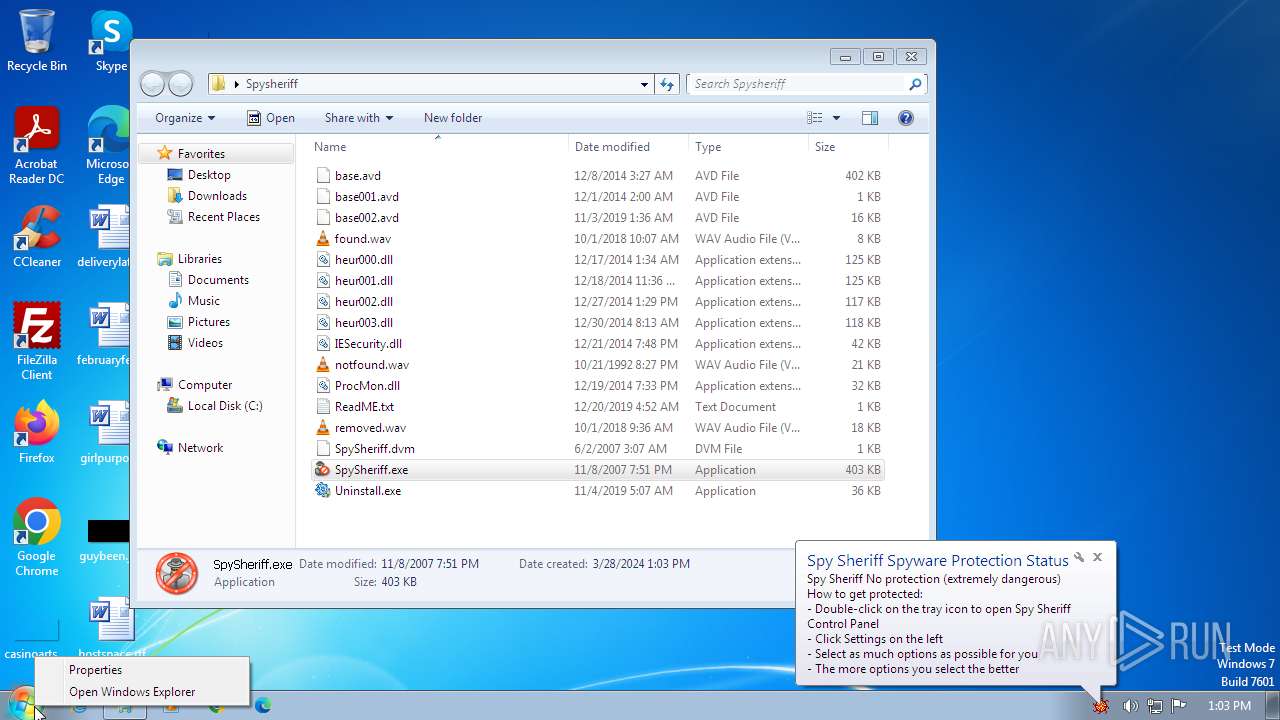This screenshot has height=720, width=1280.
Task: Select the SpySheriff.exe application file
Action: pos(597,470)
